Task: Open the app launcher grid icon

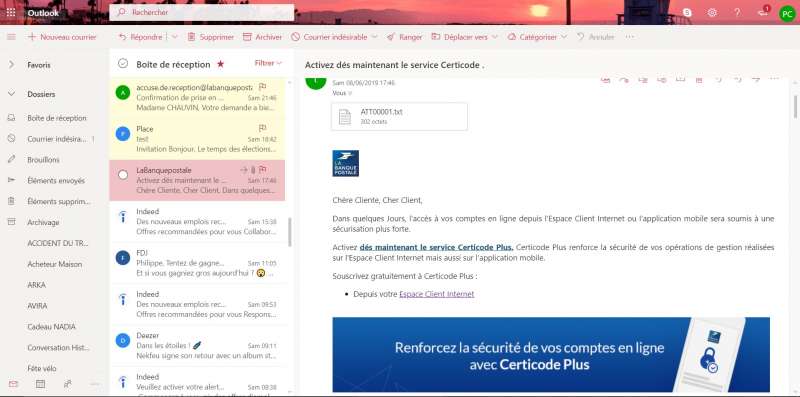Action: click(x=11, y=12)
